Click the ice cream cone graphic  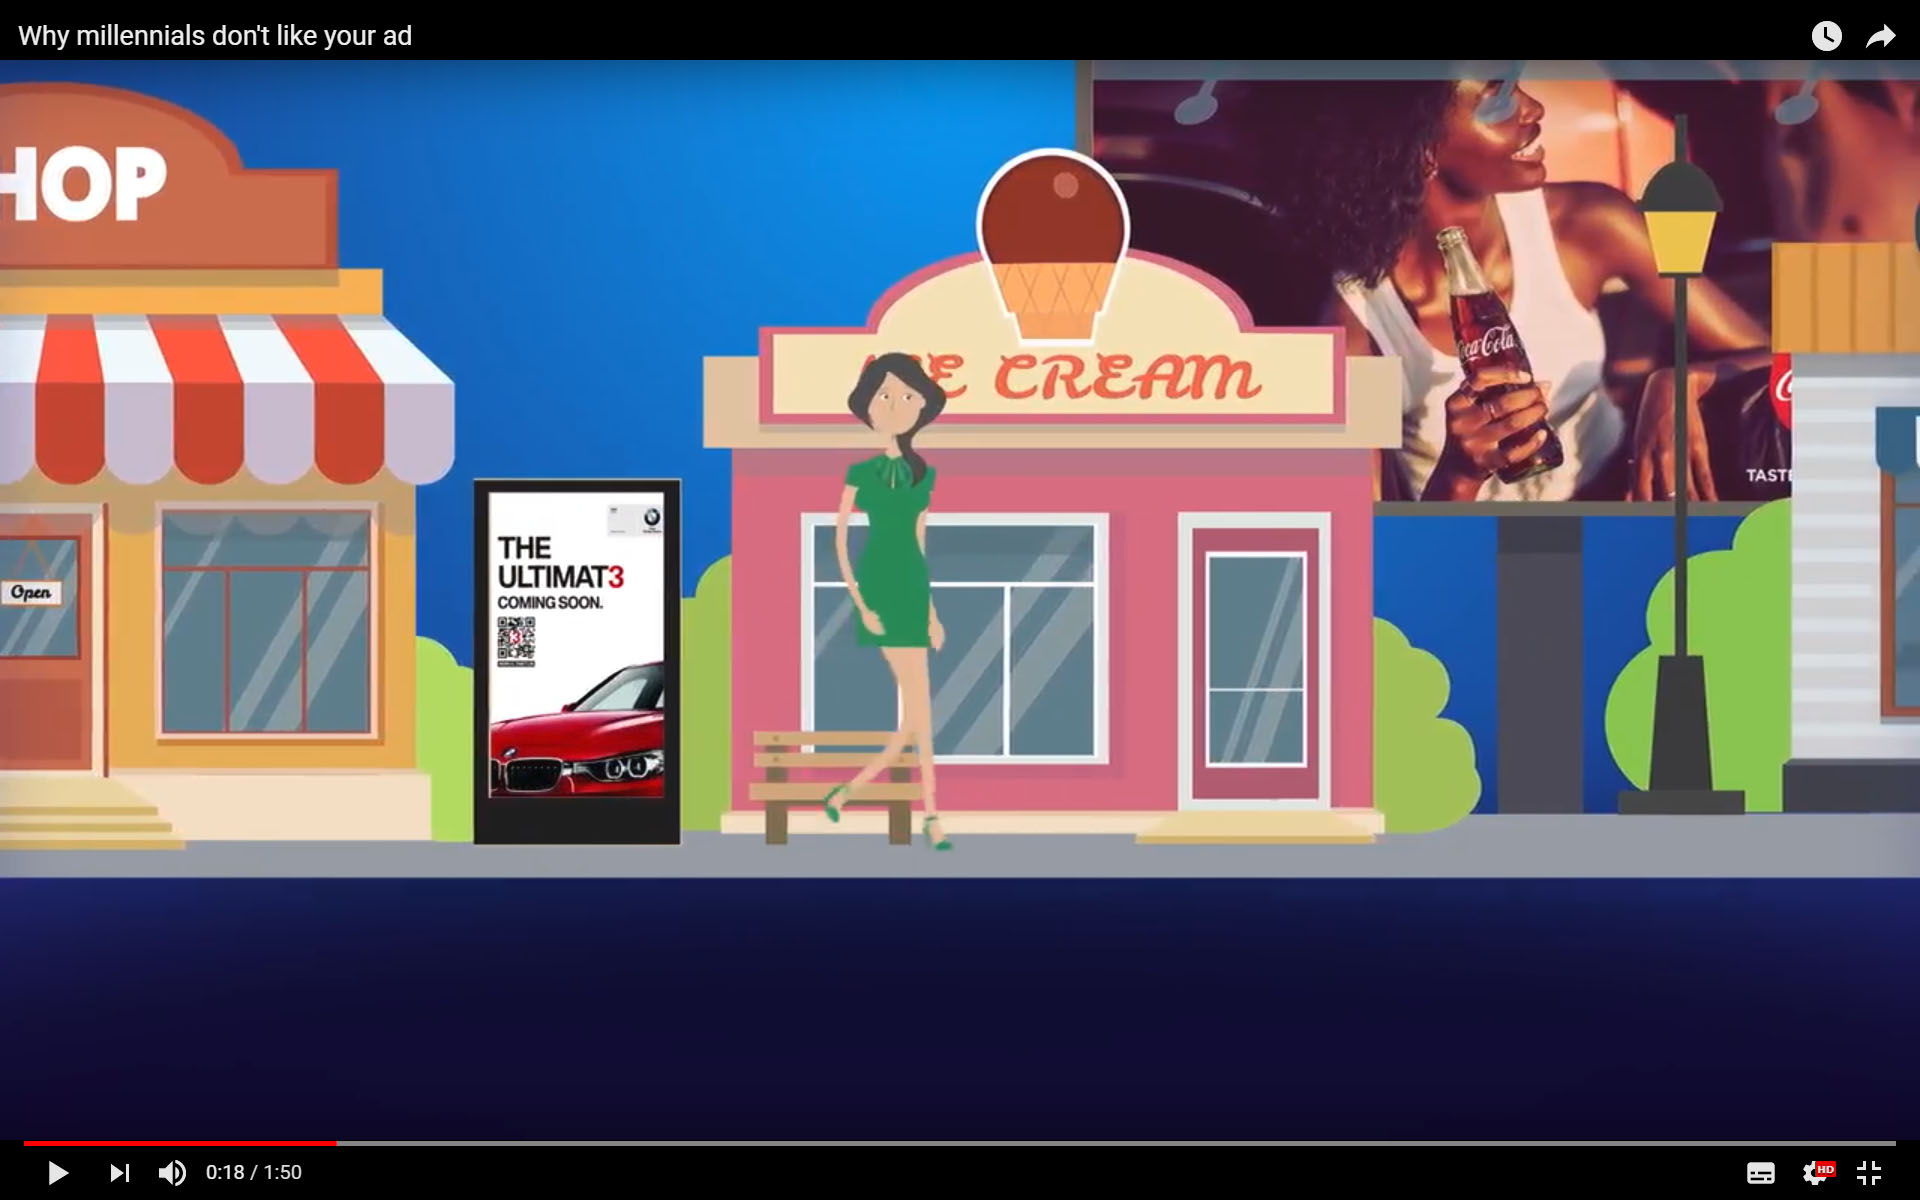(x=1053, y=245)
